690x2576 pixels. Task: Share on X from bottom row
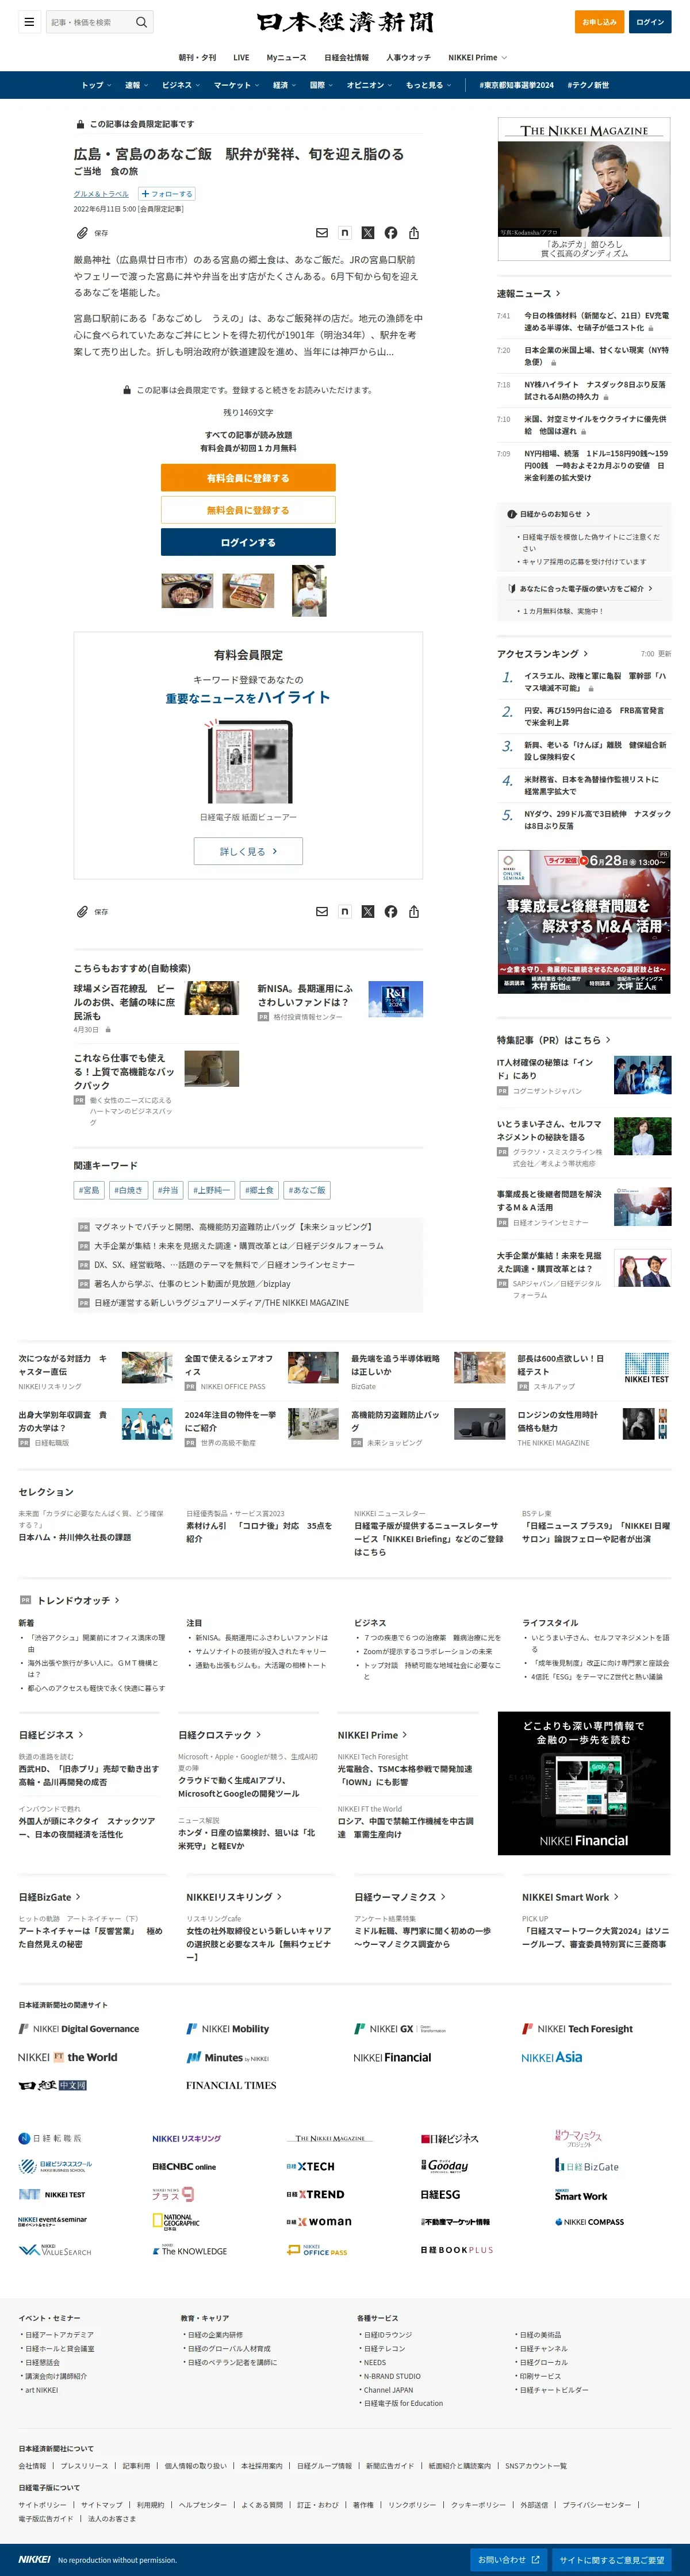[x=368, y=912]
